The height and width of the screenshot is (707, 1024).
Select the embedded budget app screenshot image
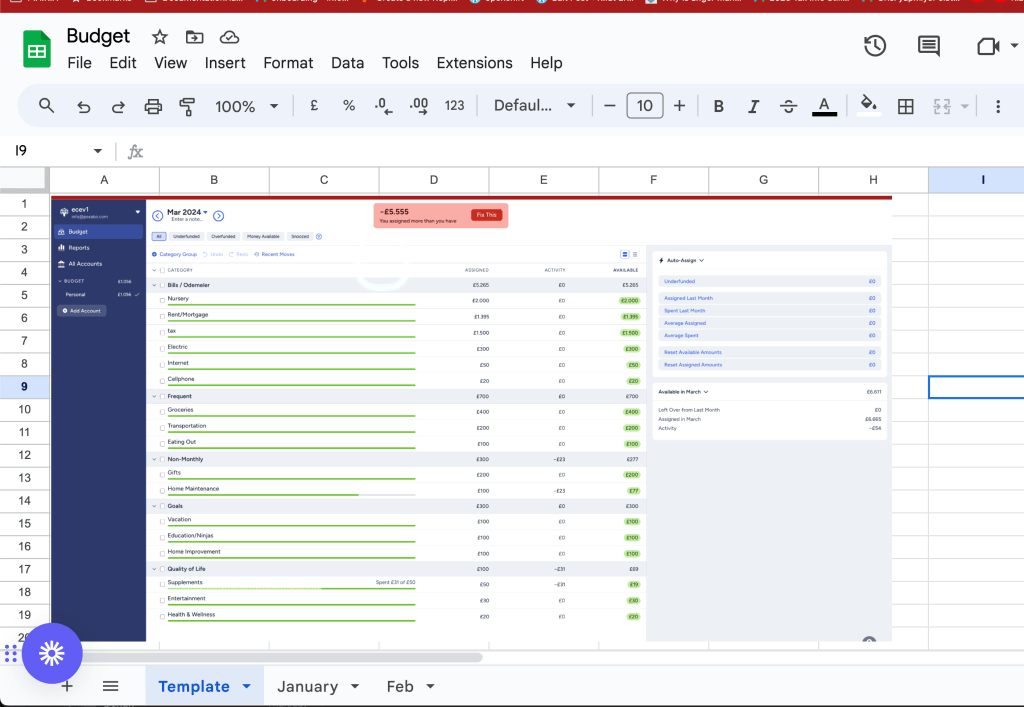(472, 418)
